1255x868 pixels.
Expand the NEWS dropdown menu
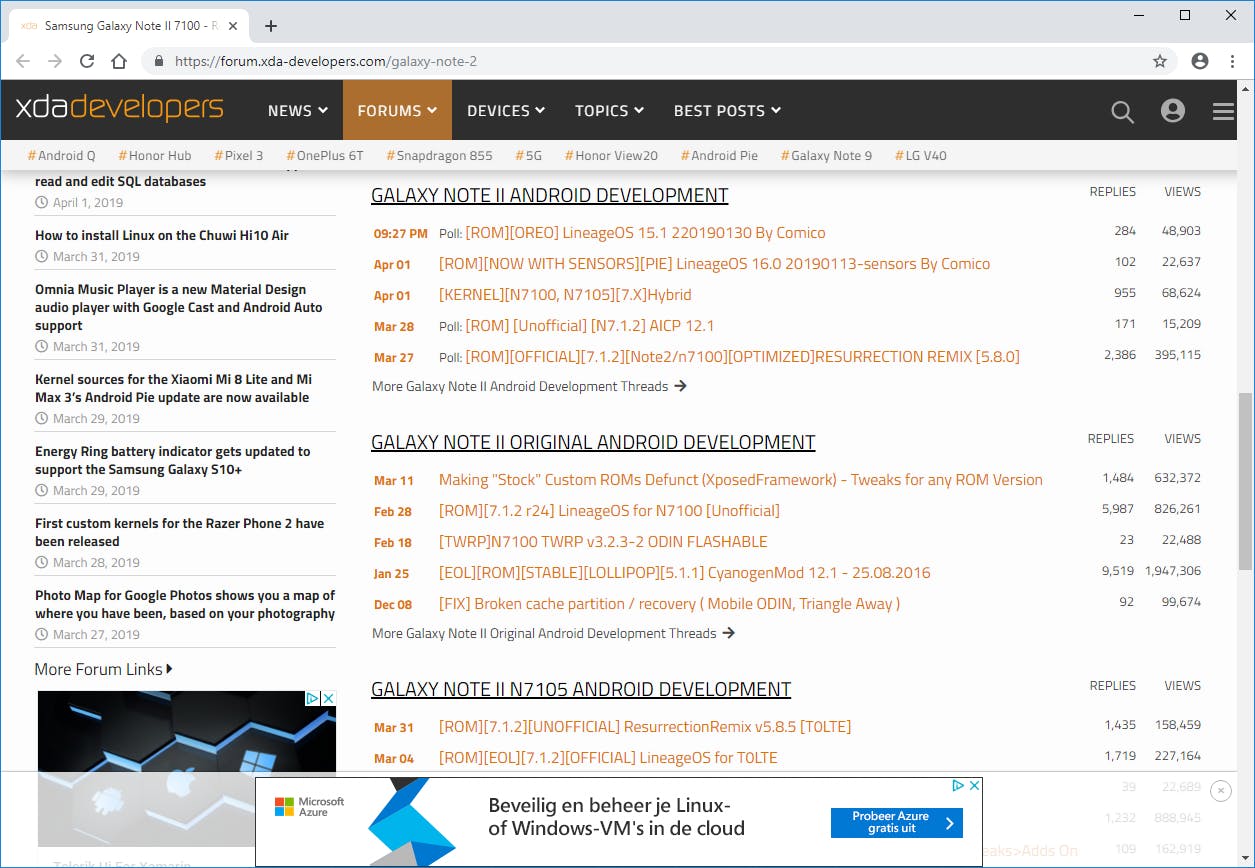tap(298, 111)
